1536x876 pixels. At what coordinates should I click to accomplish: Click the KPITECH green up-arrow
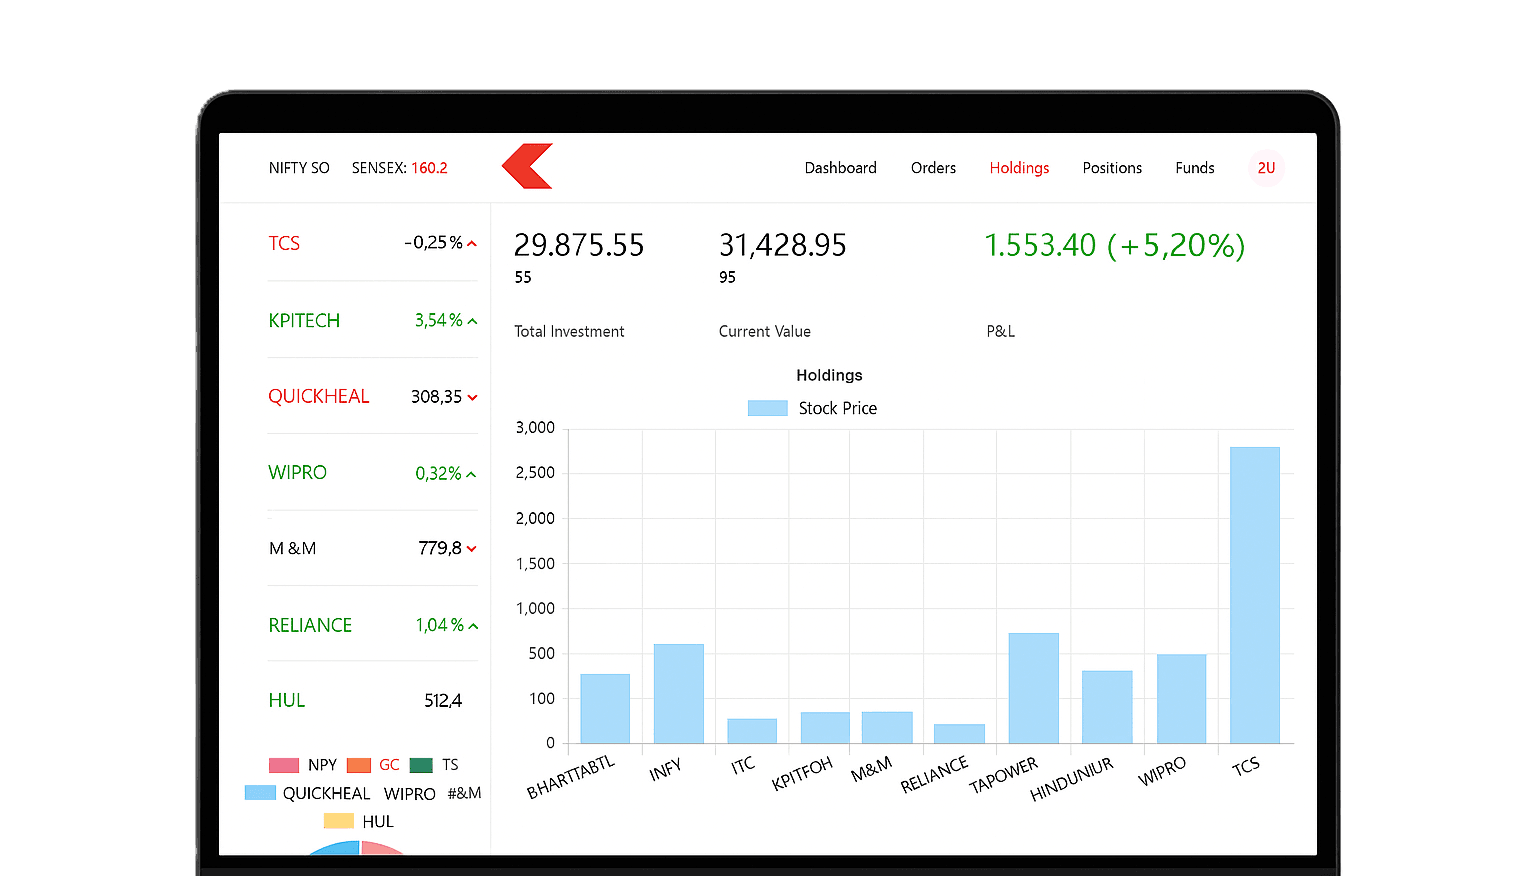(x=472, y=321)
